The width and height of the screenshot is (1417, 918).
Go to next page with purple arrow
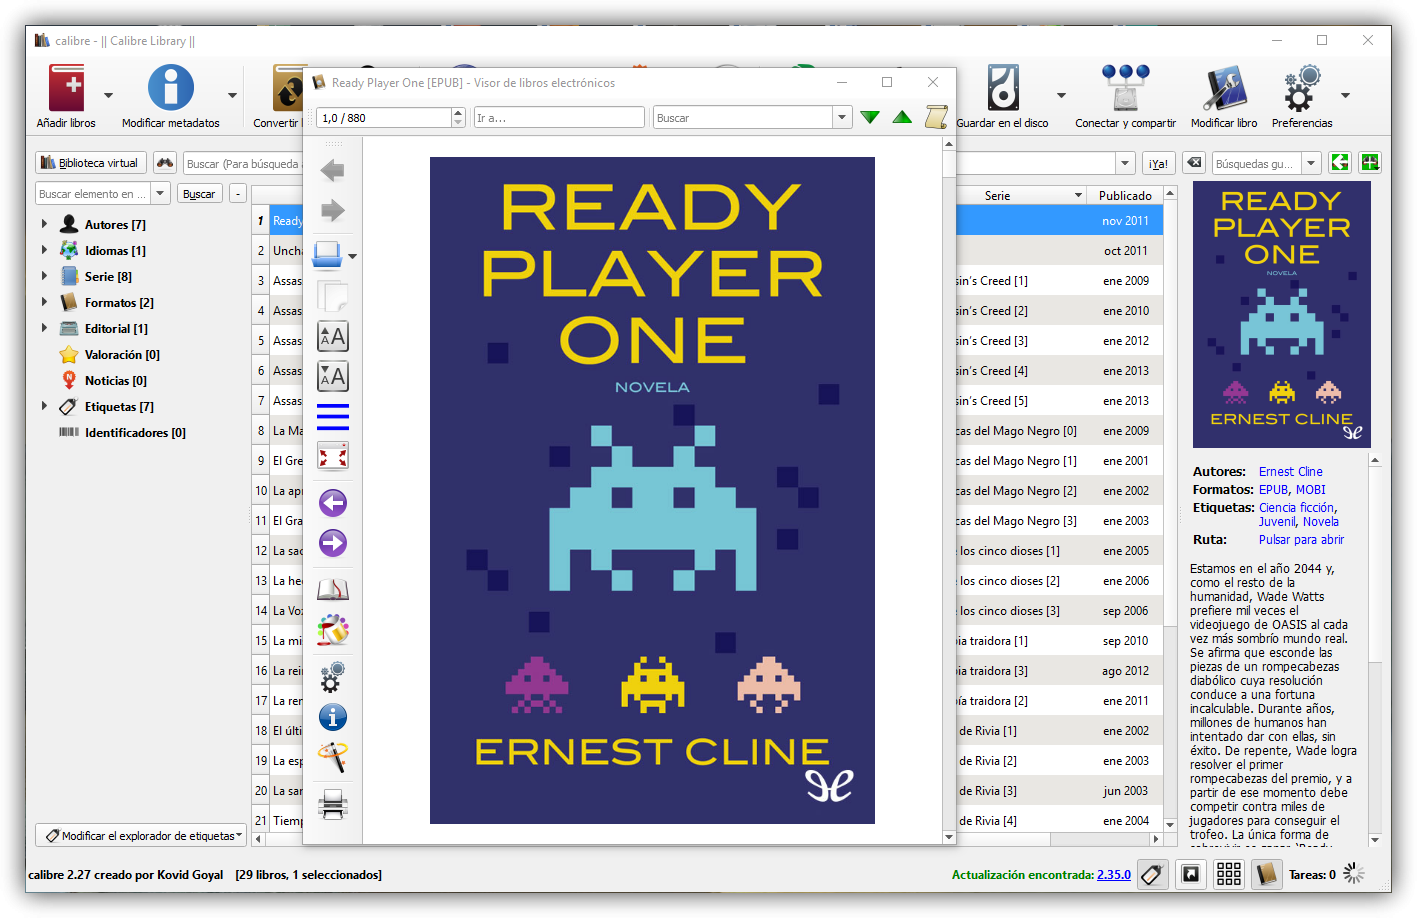pyautogui.click(x=333, y=543)
